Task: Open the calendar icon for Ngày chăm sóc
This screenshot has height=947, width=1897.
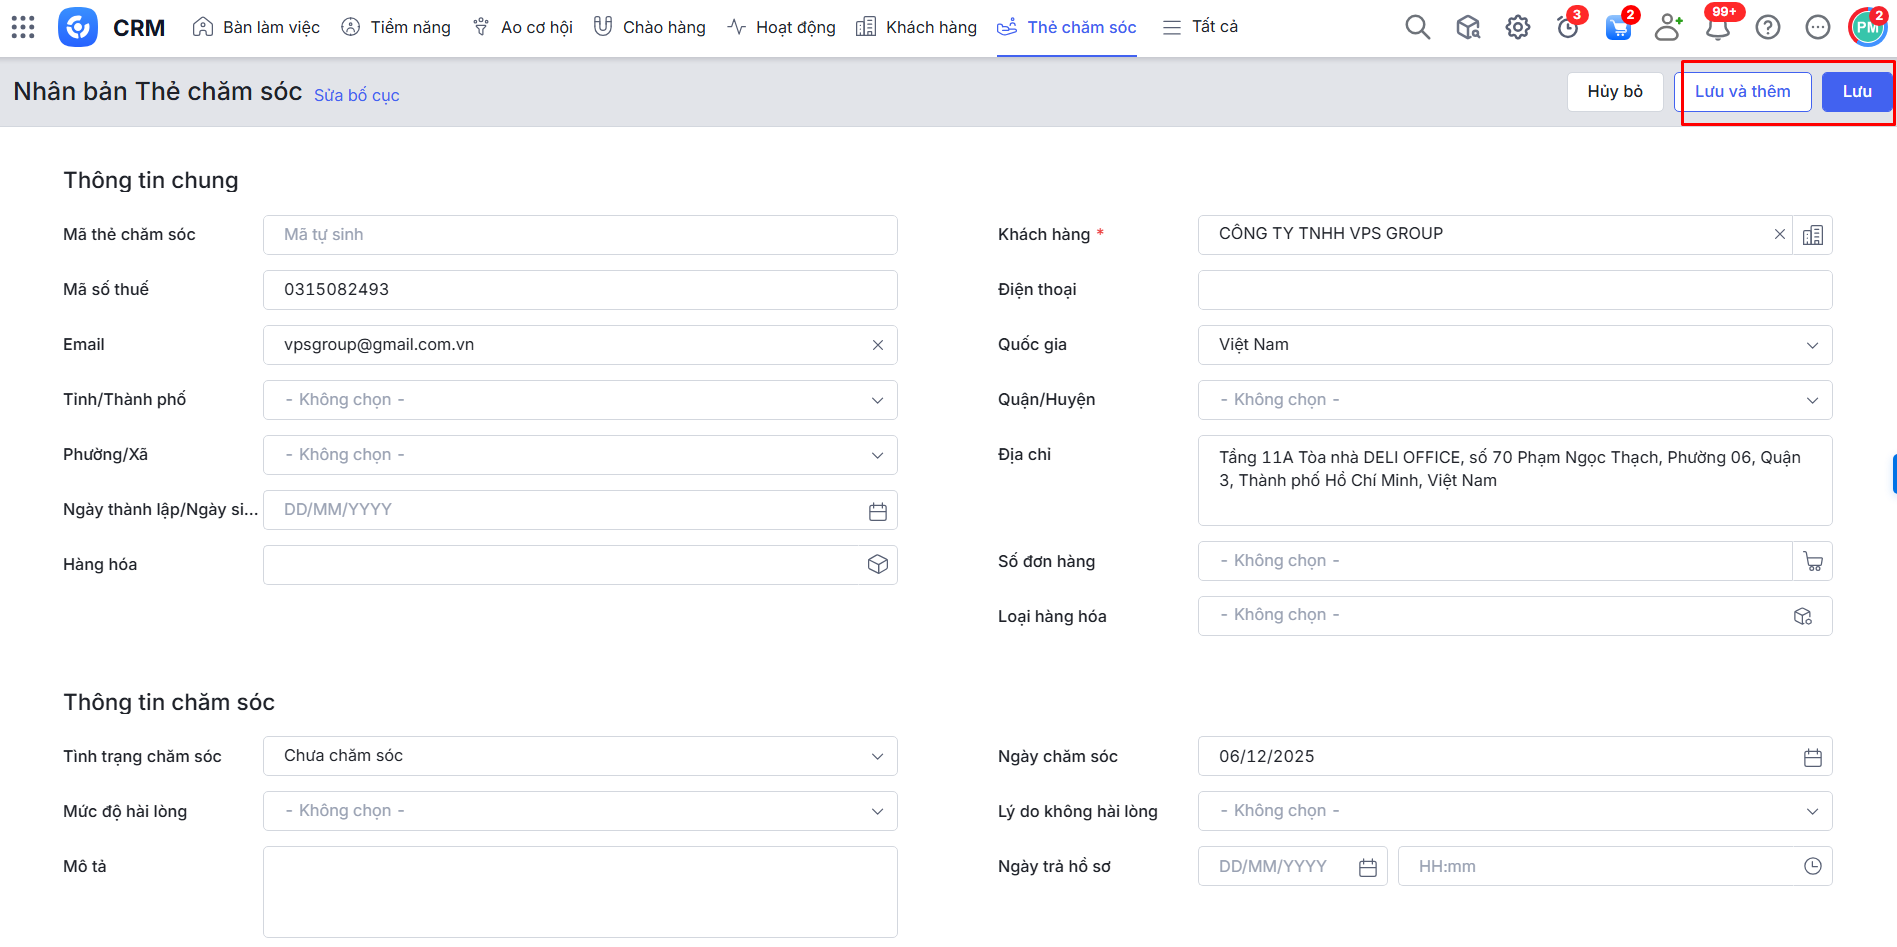Action: [1812, 757]
